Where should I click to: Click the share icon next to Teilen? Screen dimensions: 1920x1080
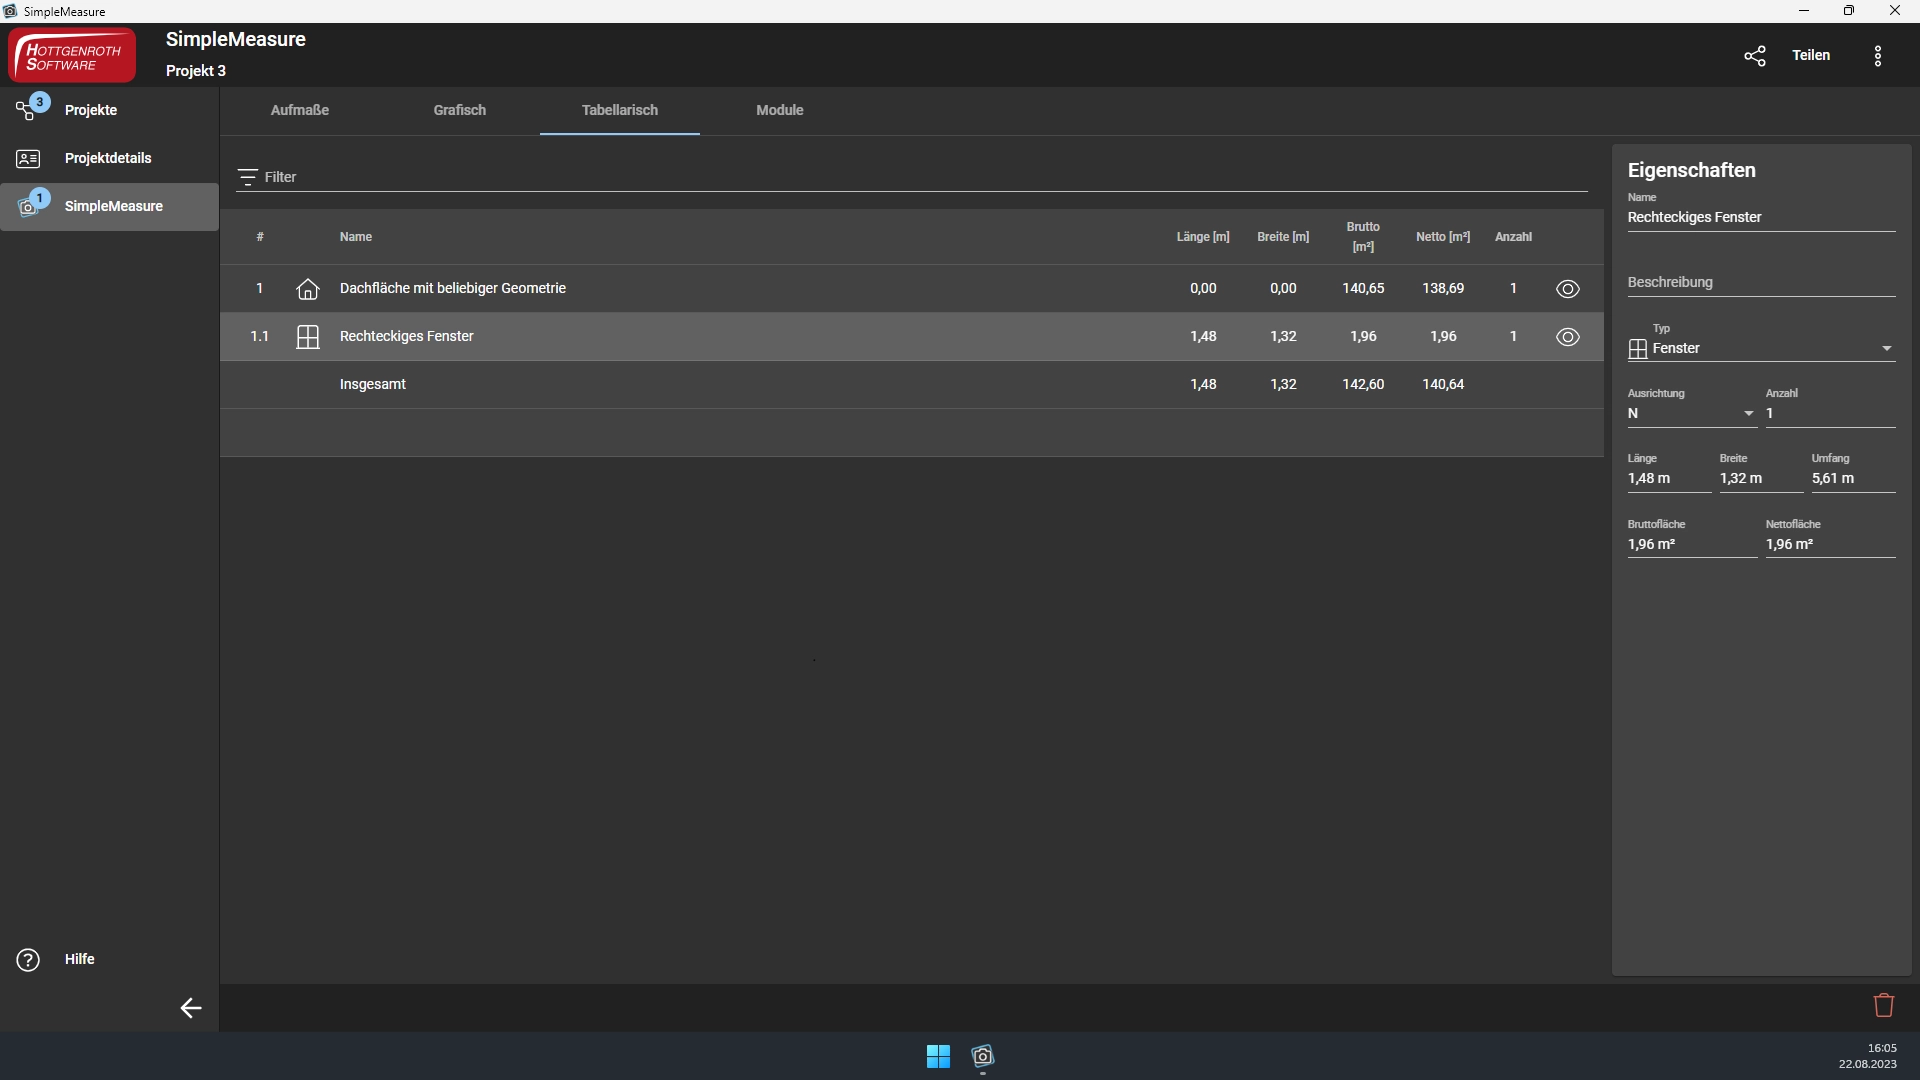1755,56
